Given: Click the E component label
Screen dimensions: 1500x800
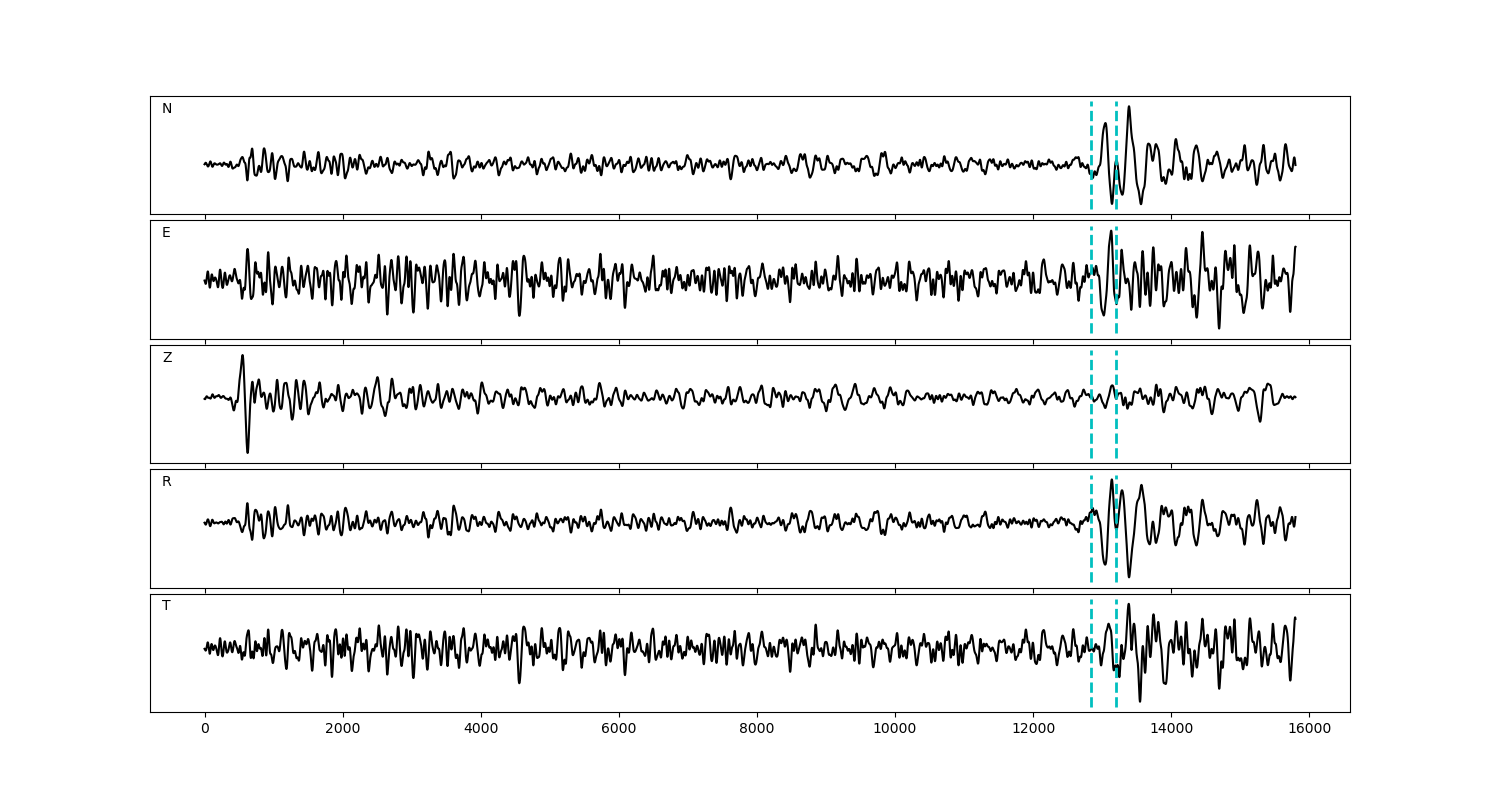Looking at the screenshot, I should 166,233.
